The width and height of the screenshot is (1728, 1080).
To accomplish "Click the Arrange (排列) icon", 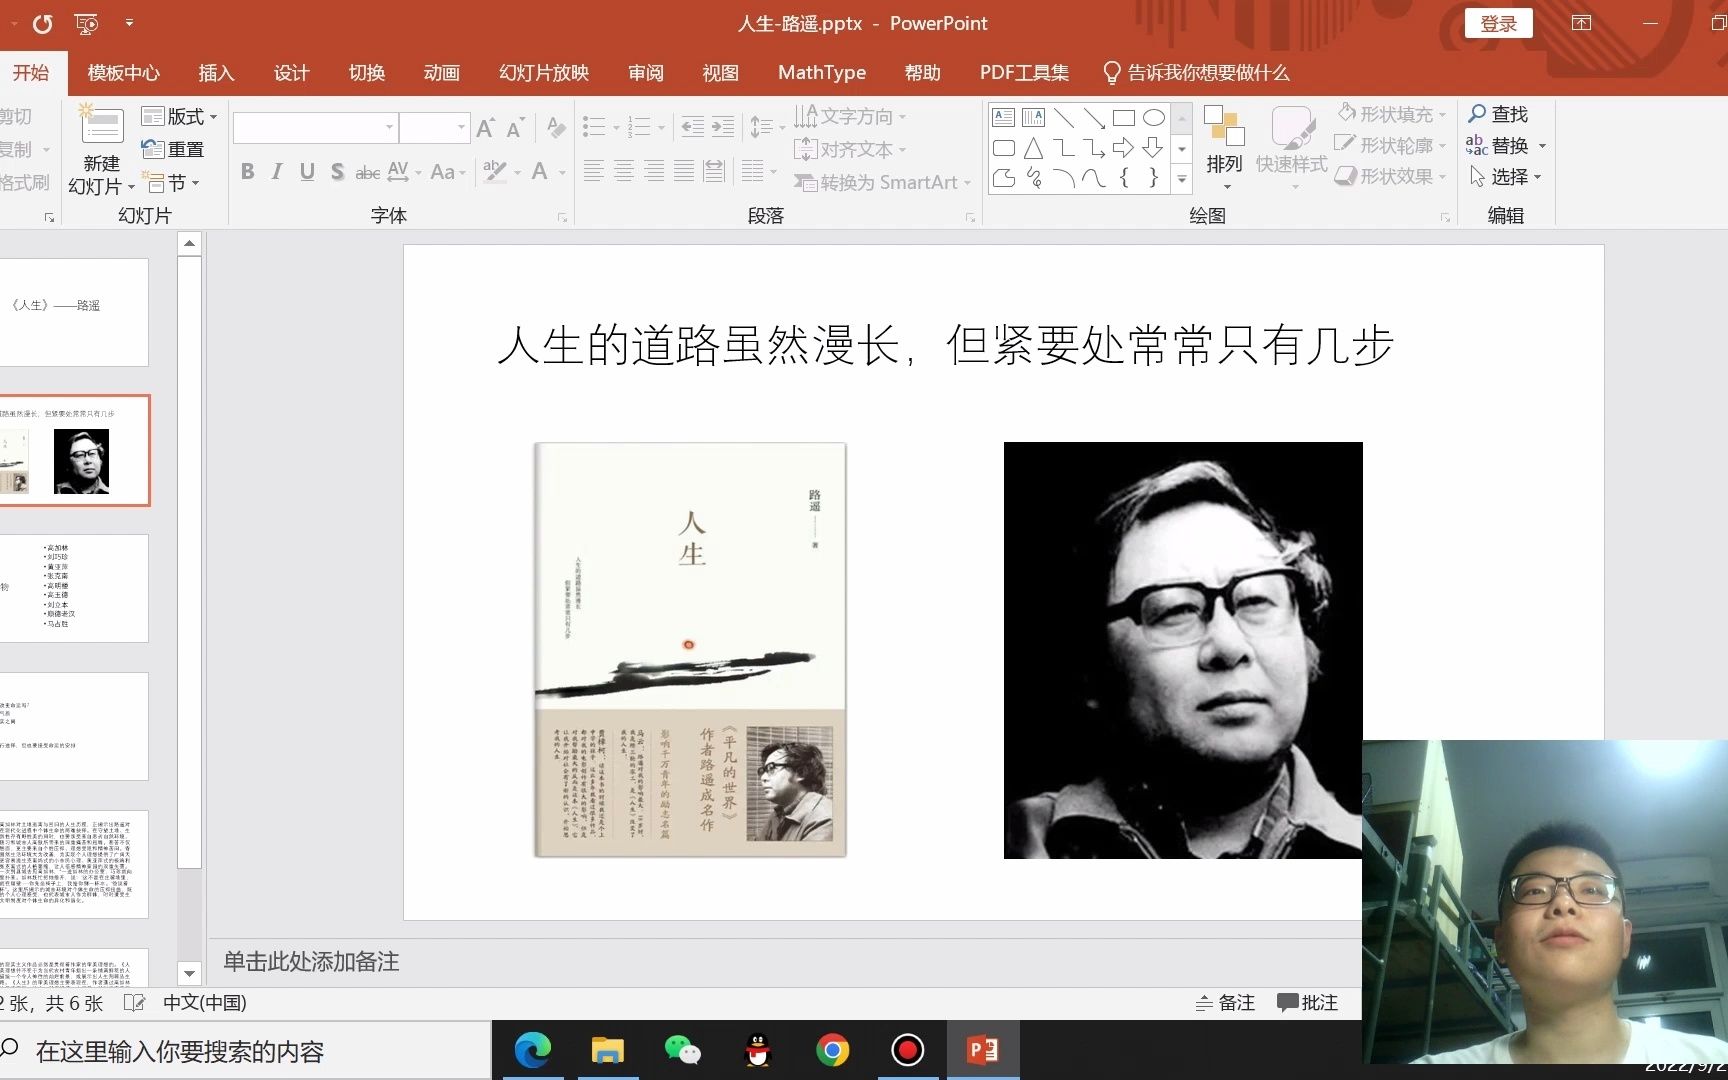I will (1224, 126).
